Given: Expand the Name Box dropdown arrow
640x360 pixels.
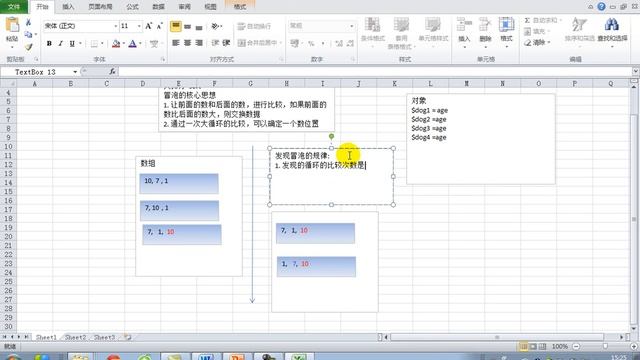Looking at the screenshot, I should coord(75,72).
